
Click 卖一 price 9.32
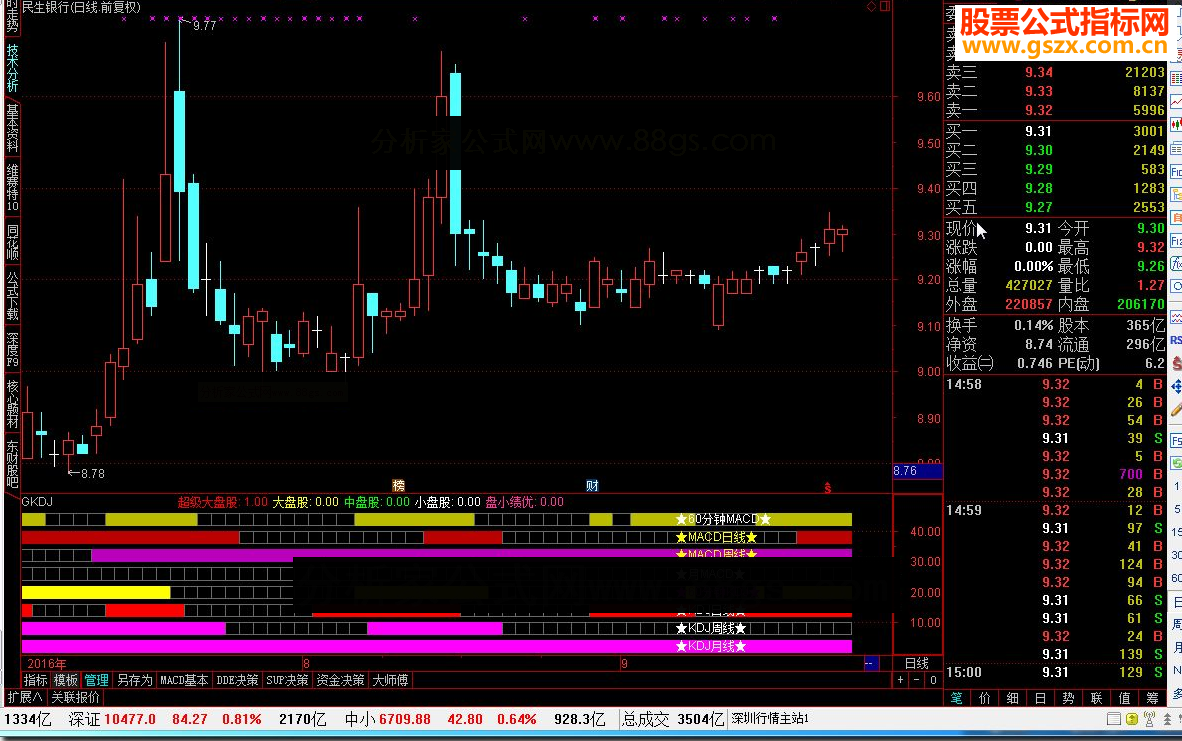click(1039, 110)
